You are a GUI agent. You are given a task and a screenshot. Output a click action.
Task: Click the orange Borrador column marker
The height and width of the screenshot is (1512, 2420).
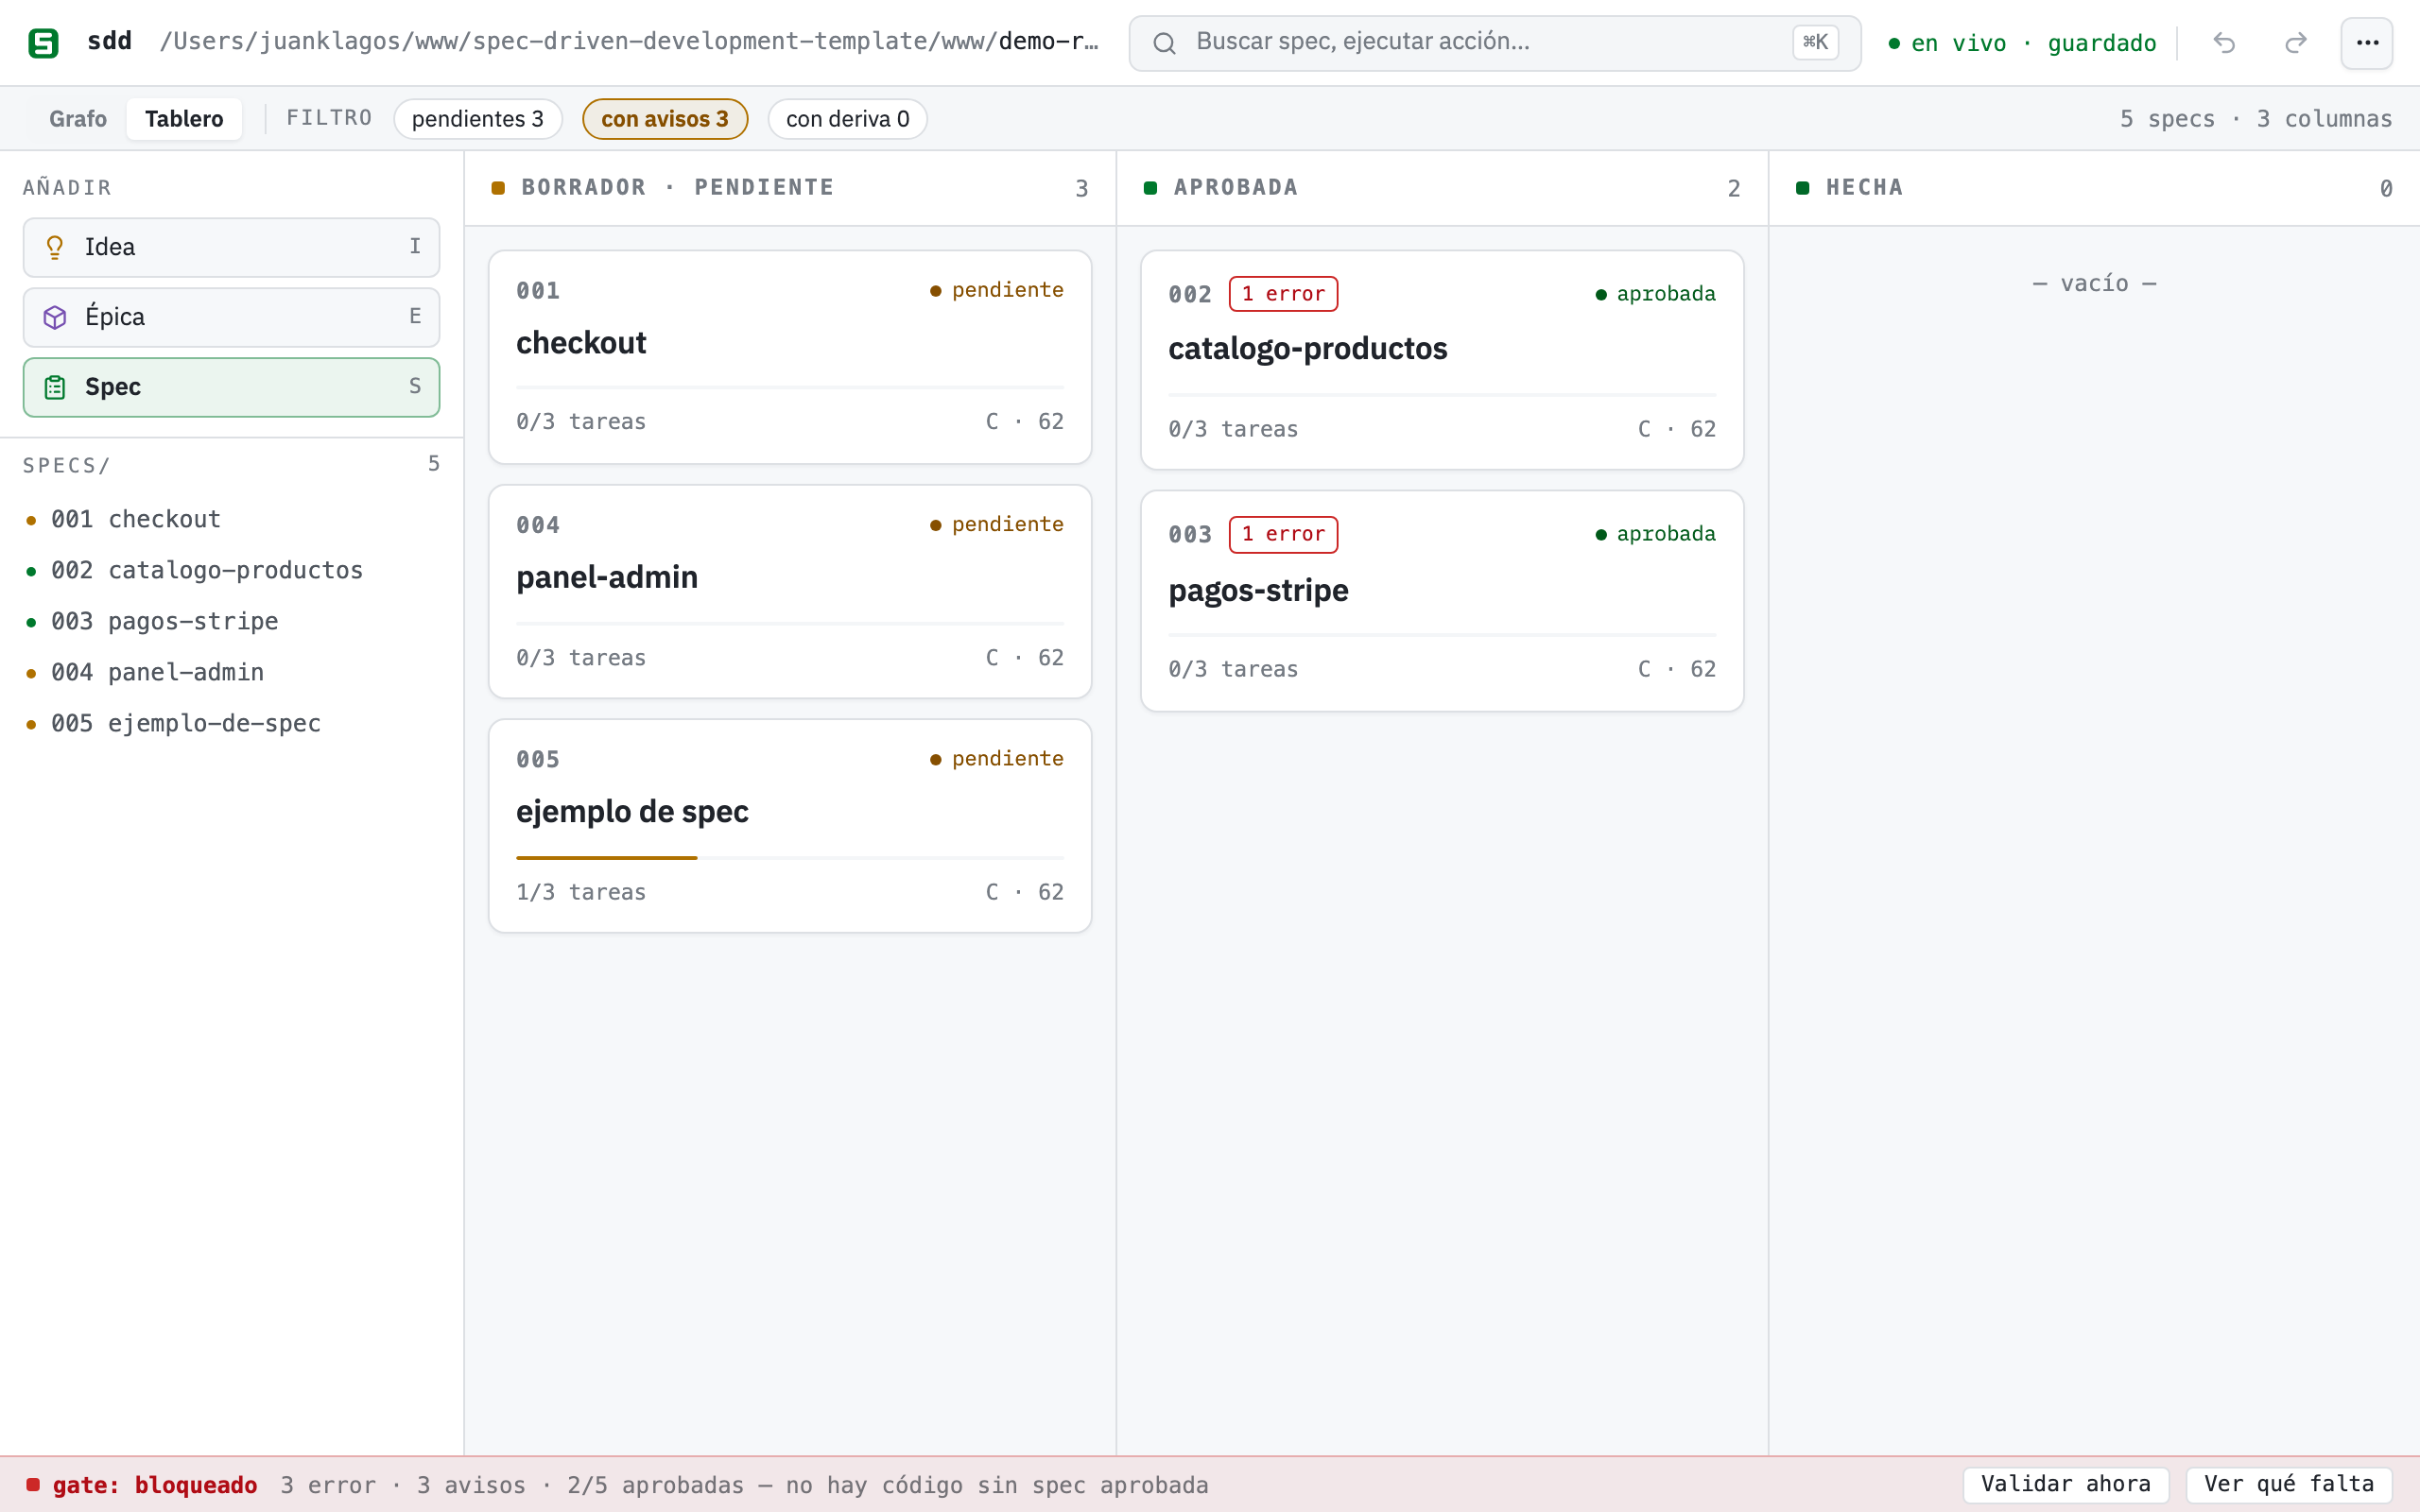498,188
